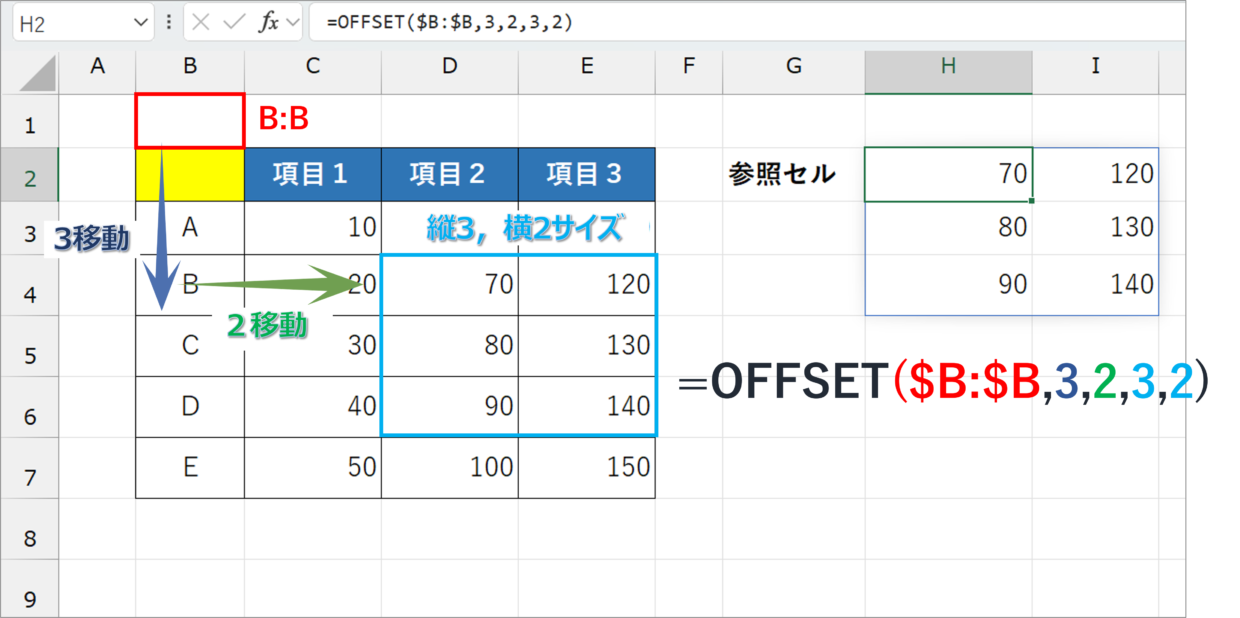The width and height of the screenshot is (1240, 618).
Task: Select the 項目１ header cell
Action: [313, 175]
